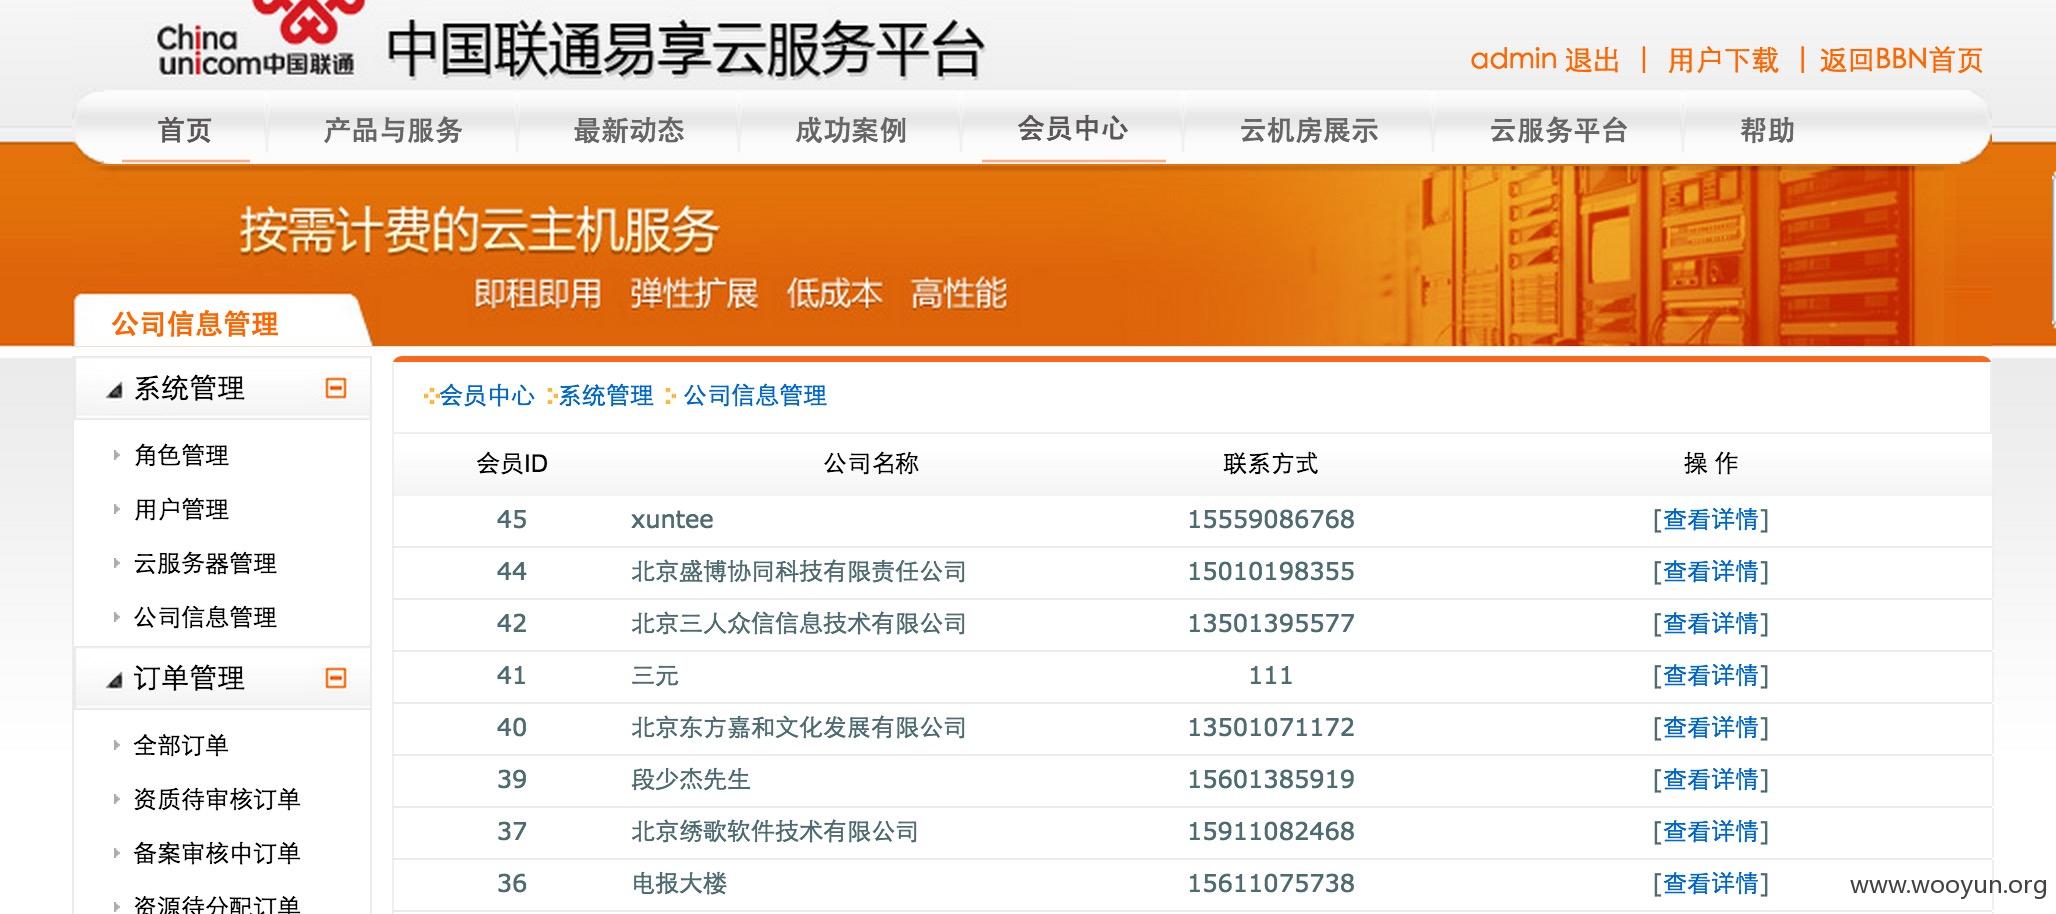2056x914 pixels.
Task: Select member ID 45 cell
Action: (512, 520)
